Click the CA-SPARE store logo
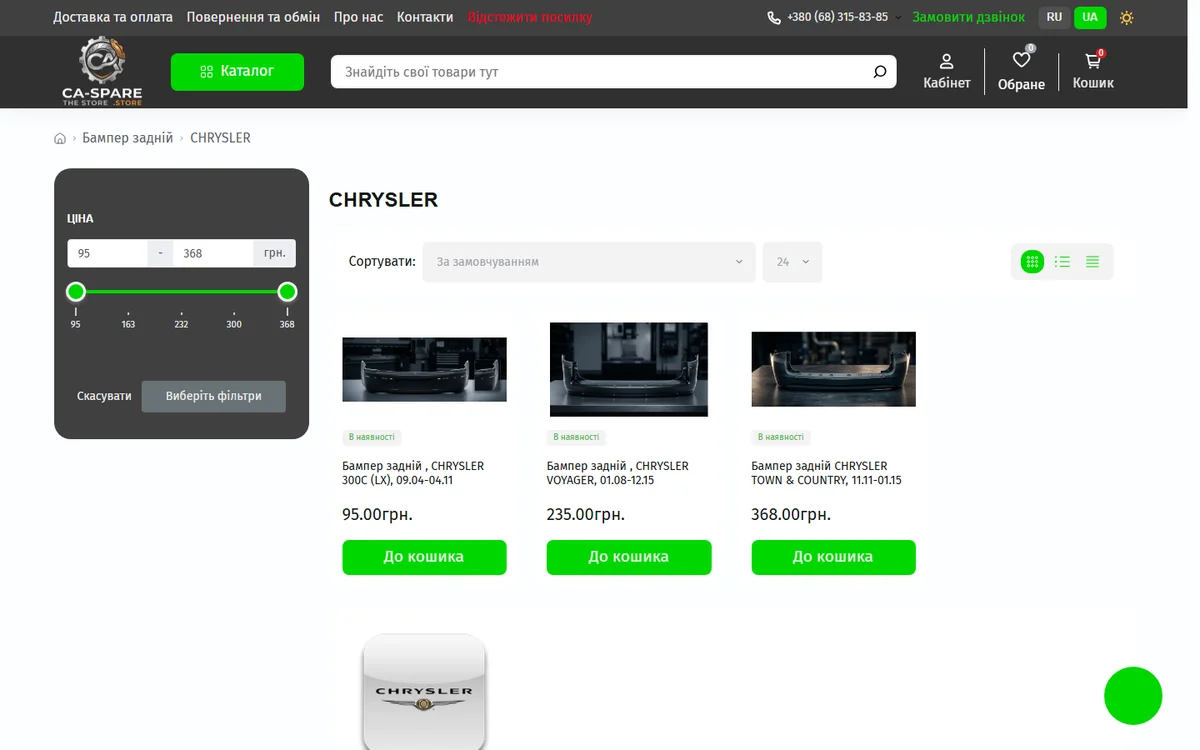 coord(102,71)
